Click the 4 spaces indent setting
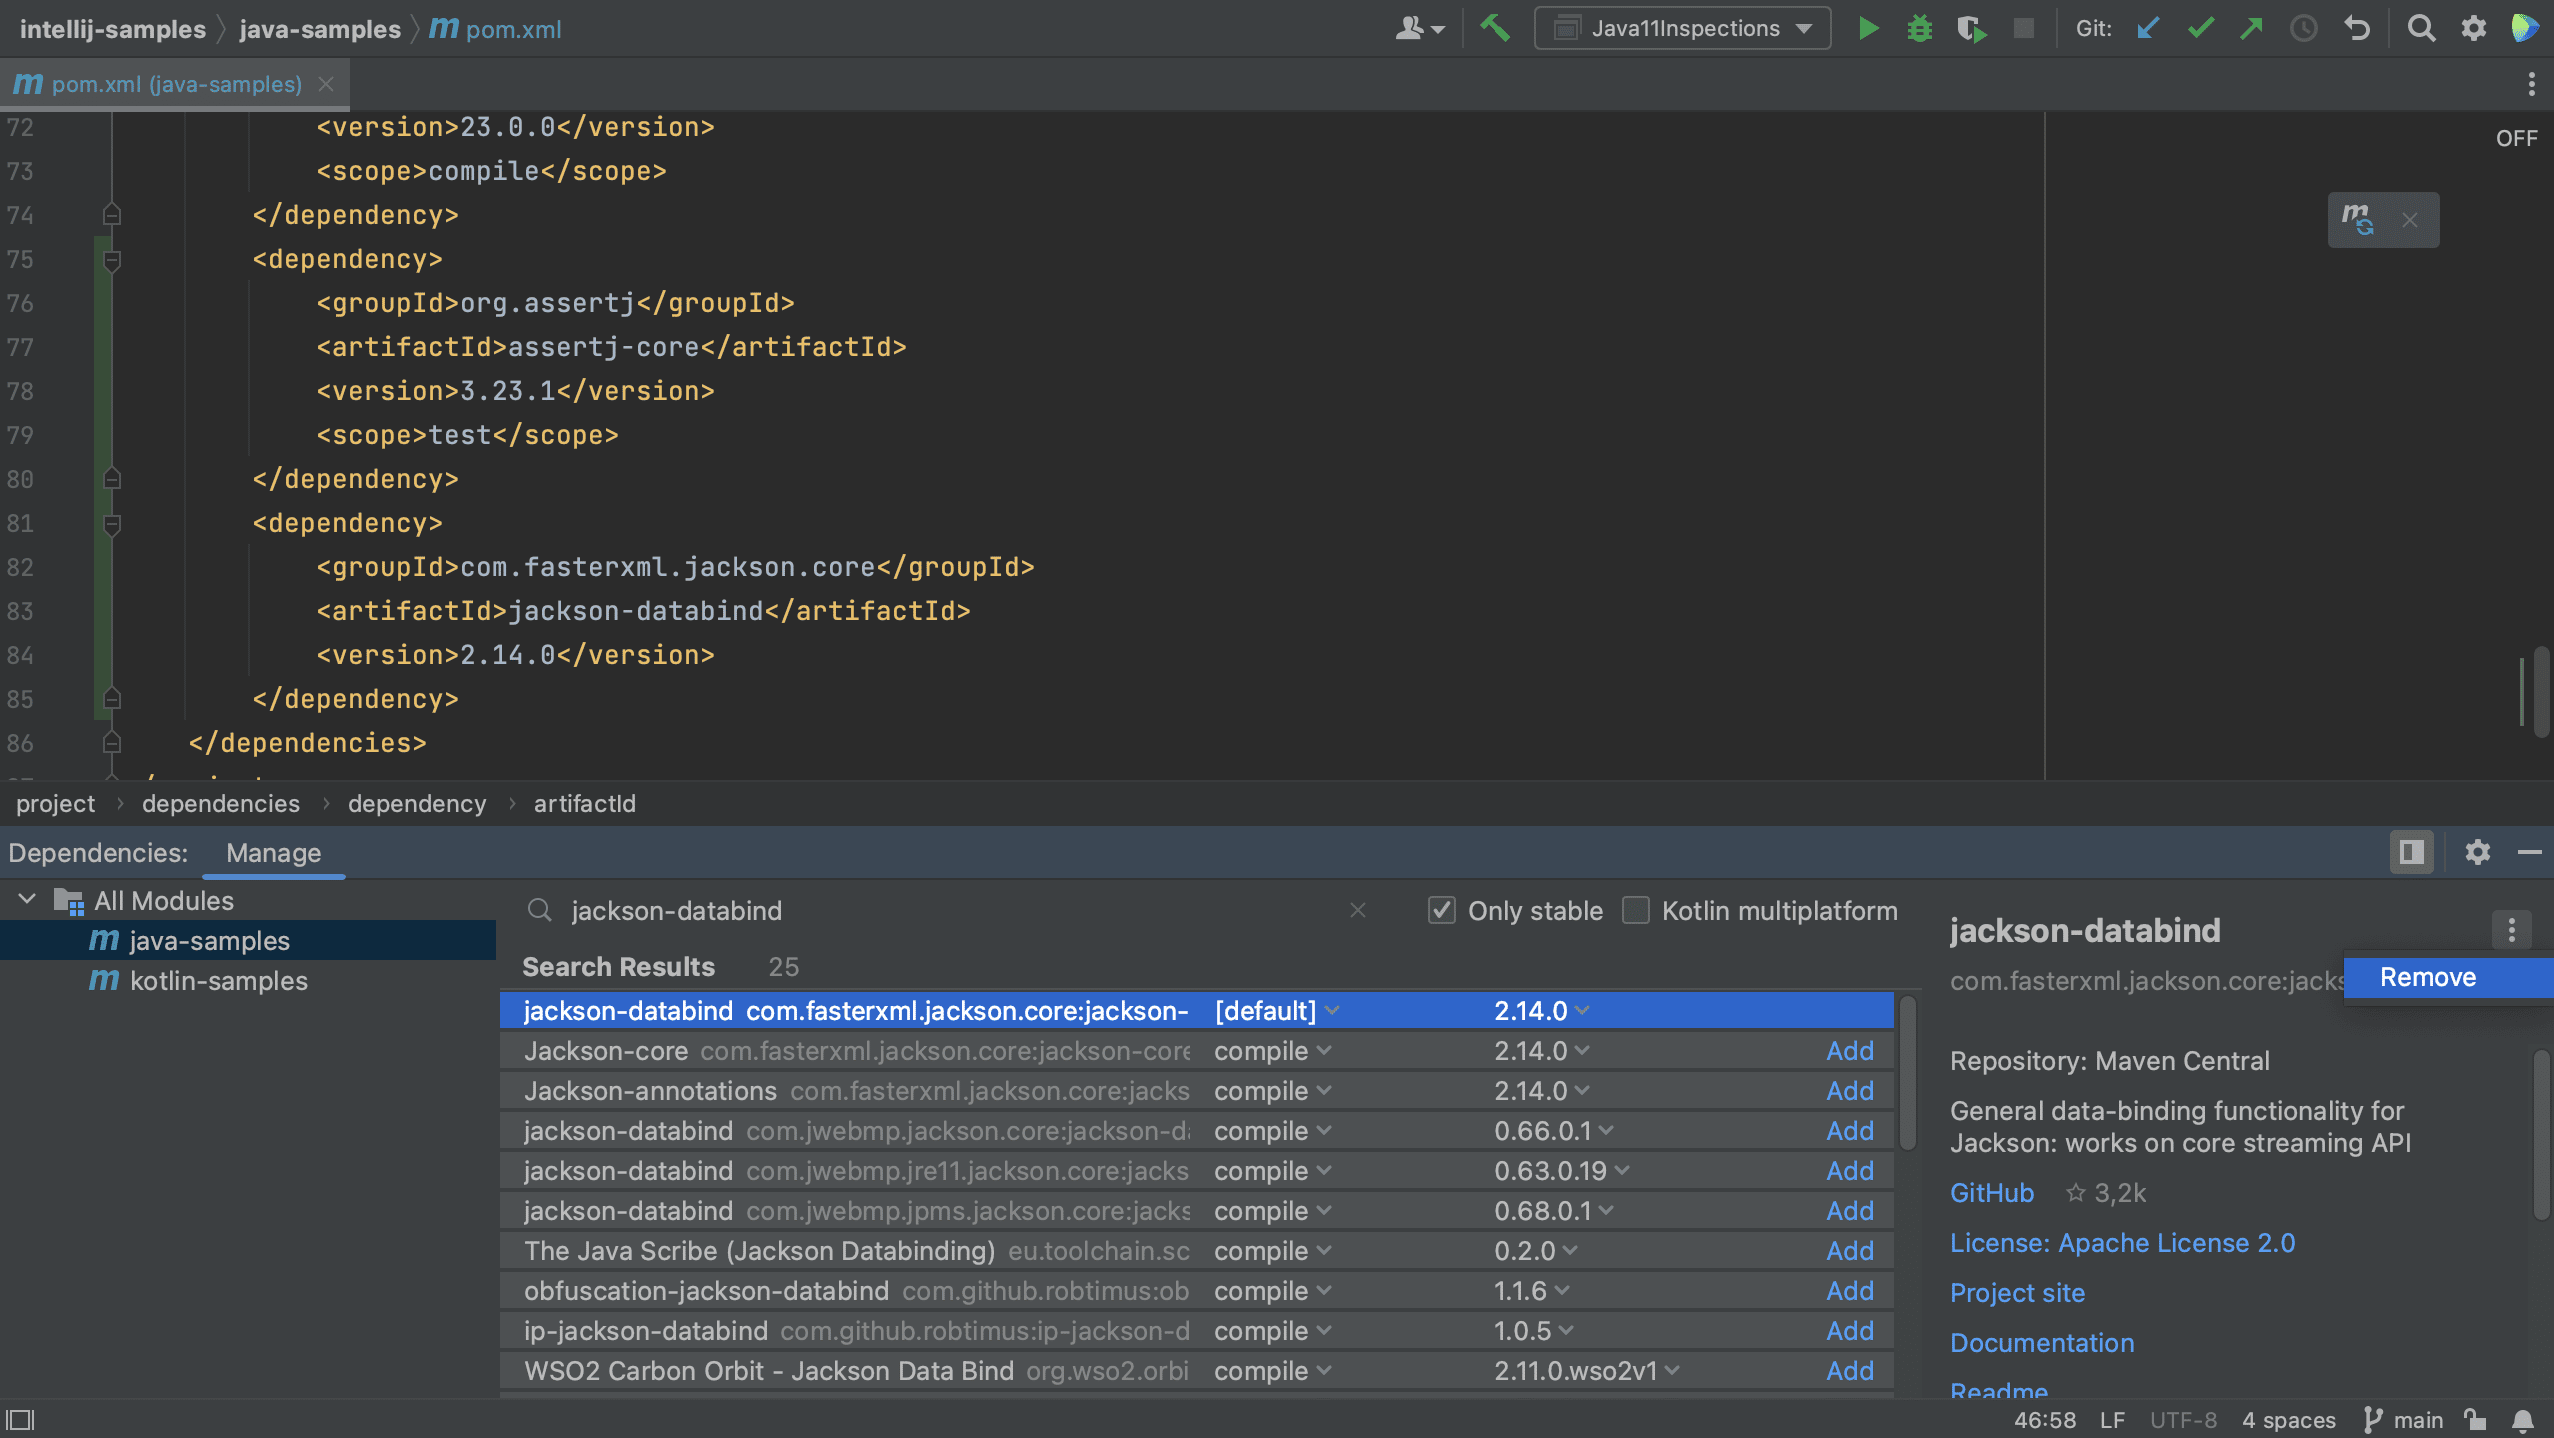 point(2289,1420)
